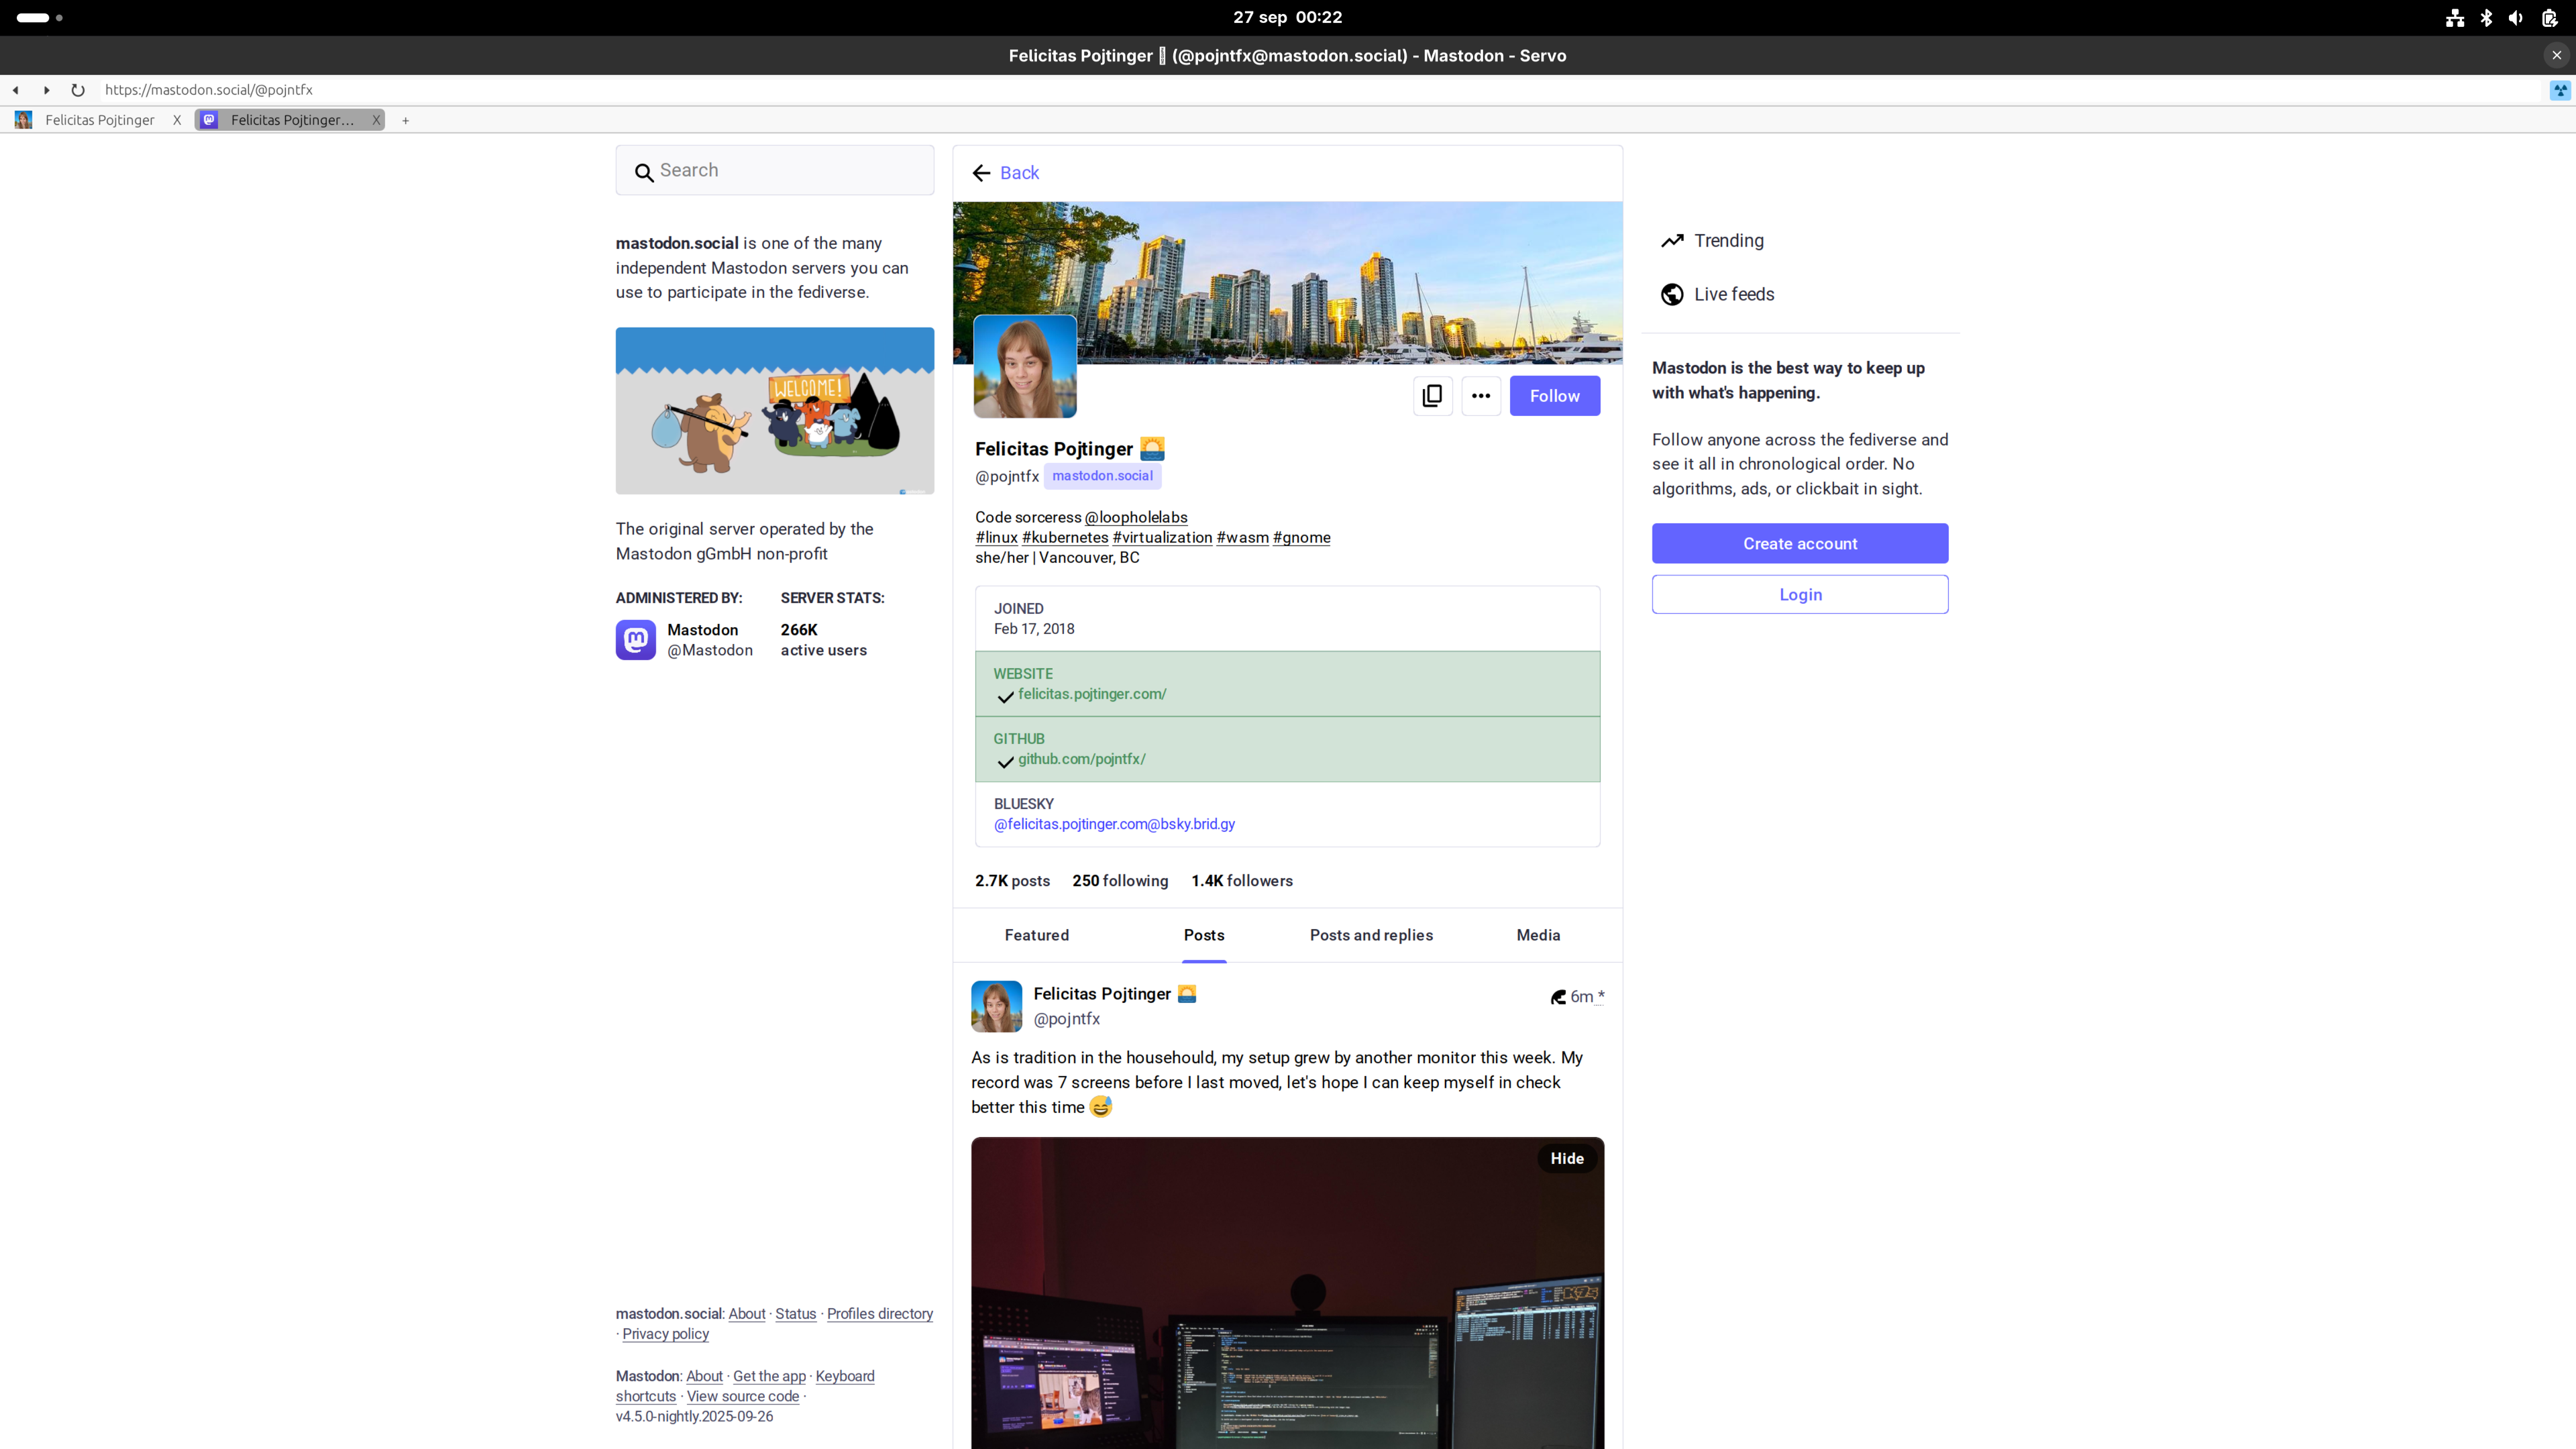Click the Search input field
The height and width of the screenshot is (1449, 2576).
pos(775,170)
